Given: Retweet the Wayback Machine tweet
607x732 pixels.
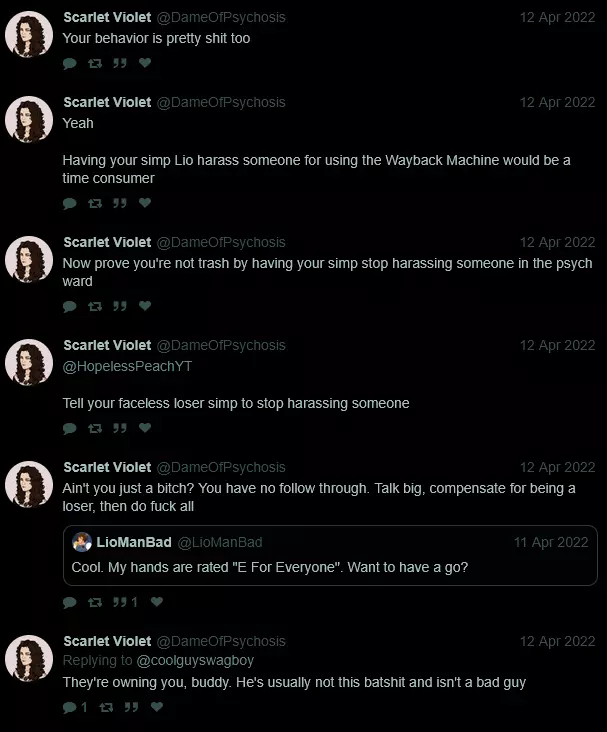Looking at the screenshot, I should [x=95, y=203].
